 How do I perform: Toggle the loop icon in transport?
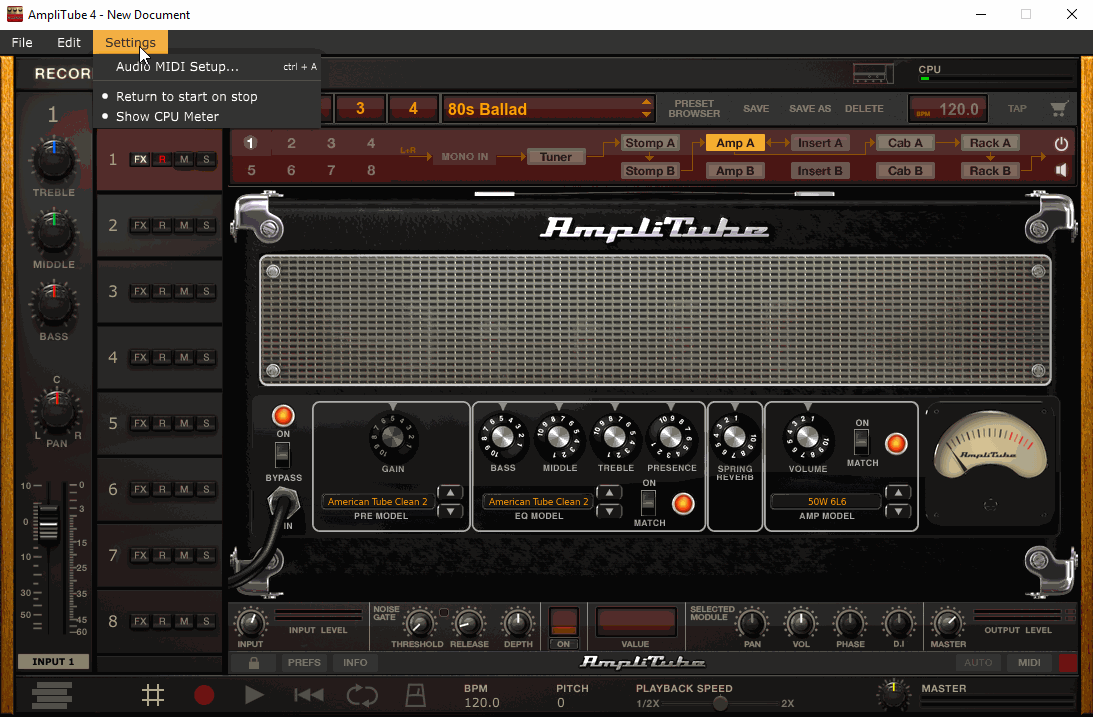[x=362, y=695]
